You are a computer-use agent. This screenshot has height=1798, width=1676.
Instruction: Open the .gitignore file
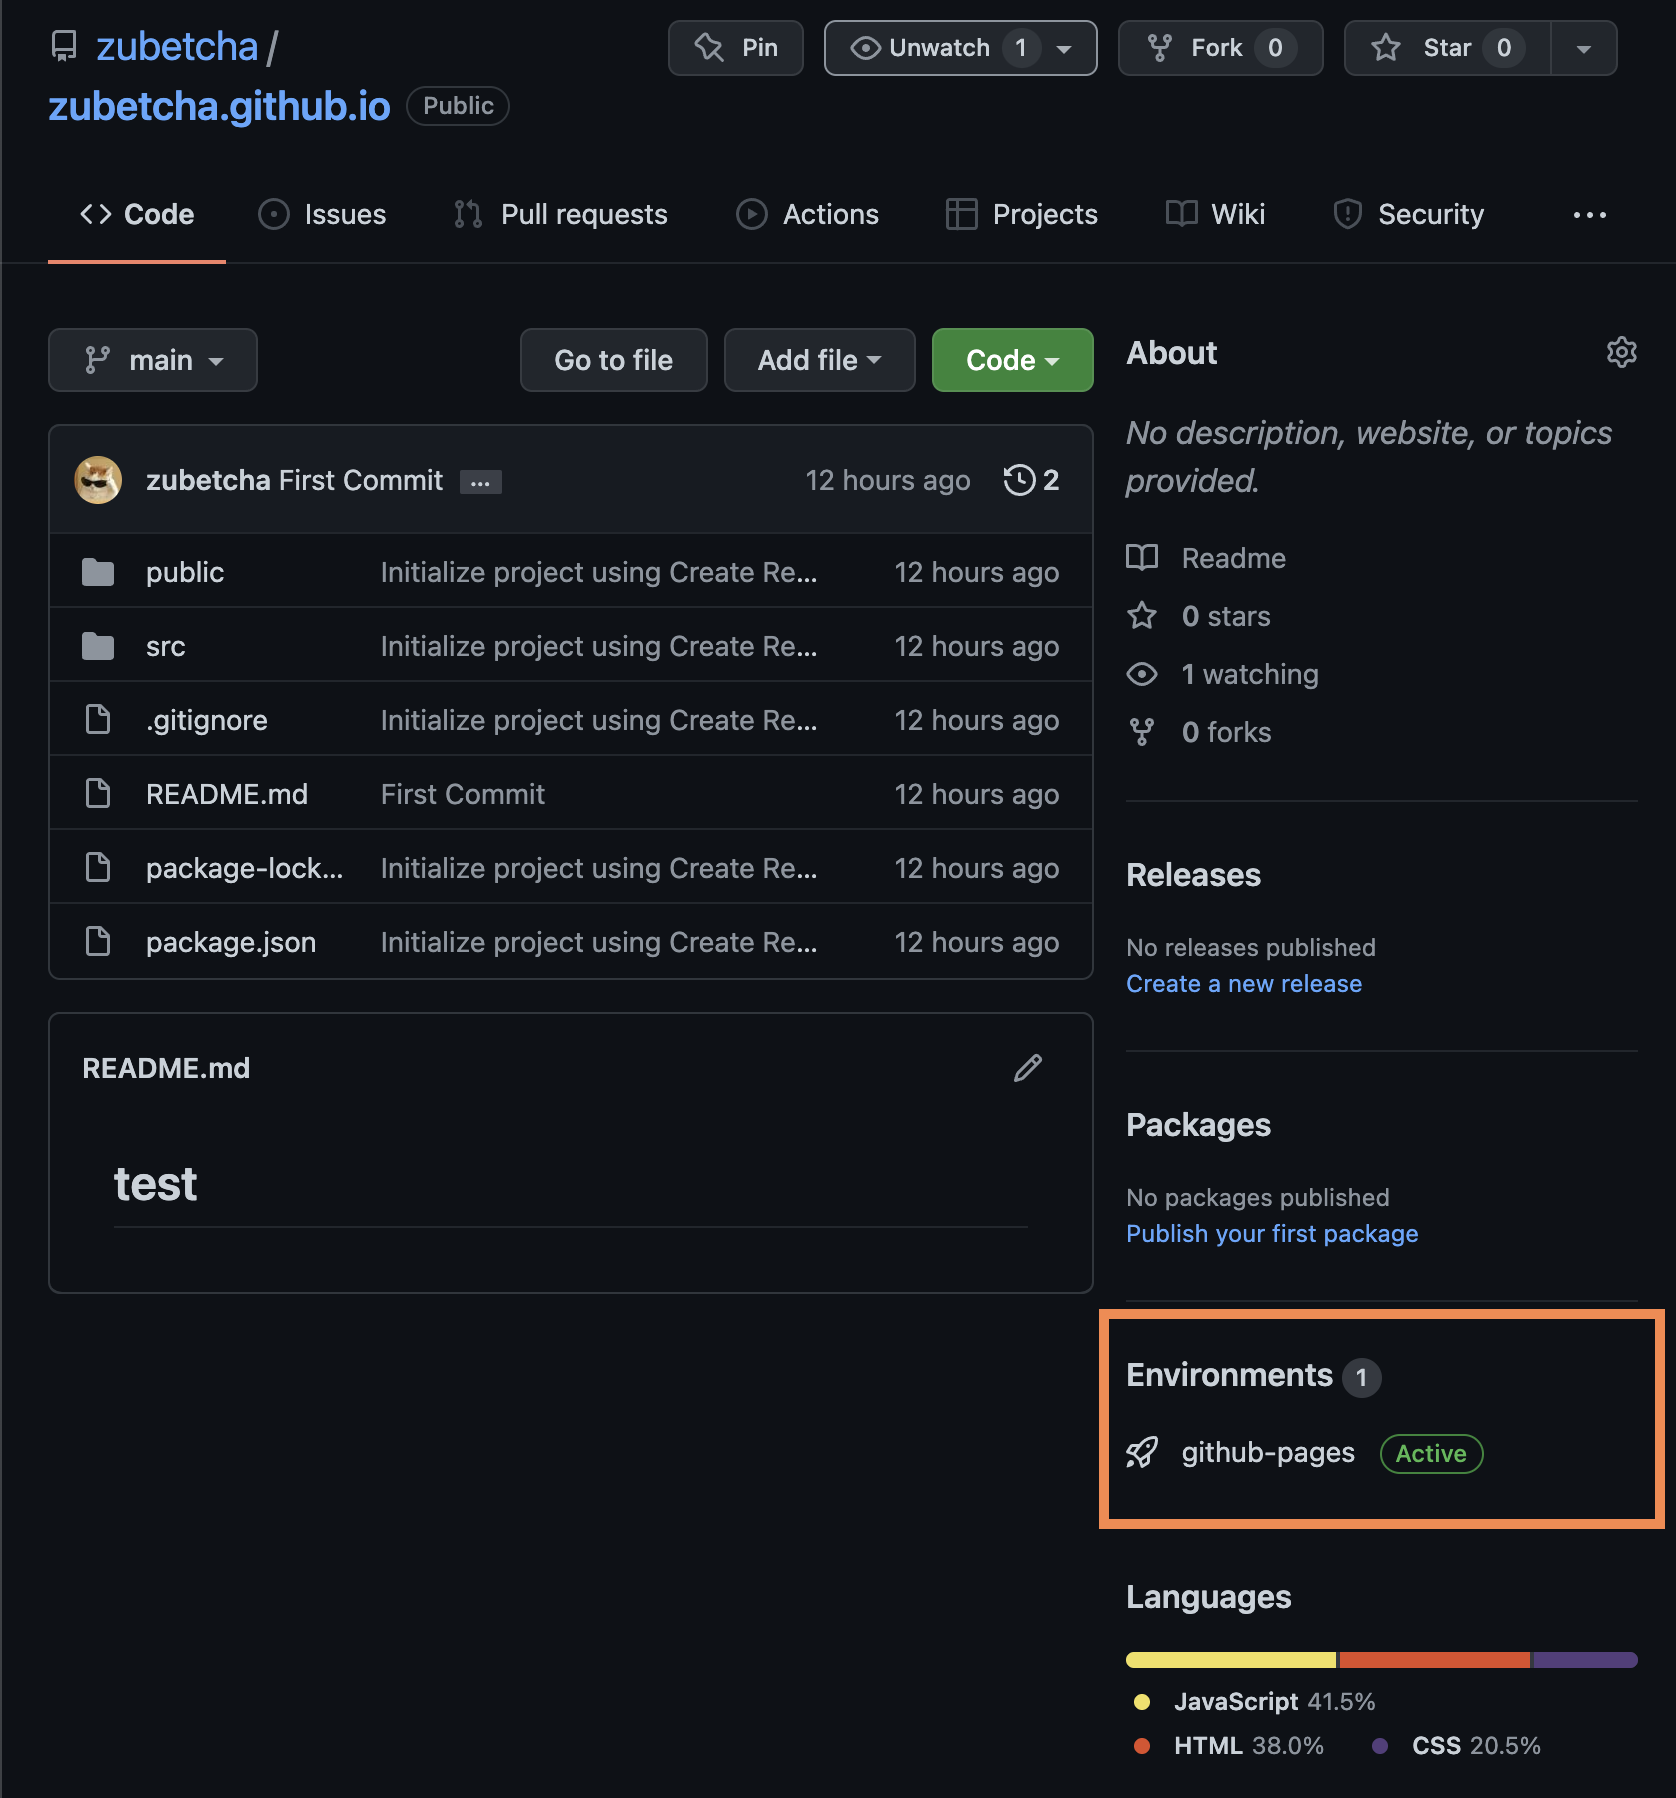(x=206, y=720)
